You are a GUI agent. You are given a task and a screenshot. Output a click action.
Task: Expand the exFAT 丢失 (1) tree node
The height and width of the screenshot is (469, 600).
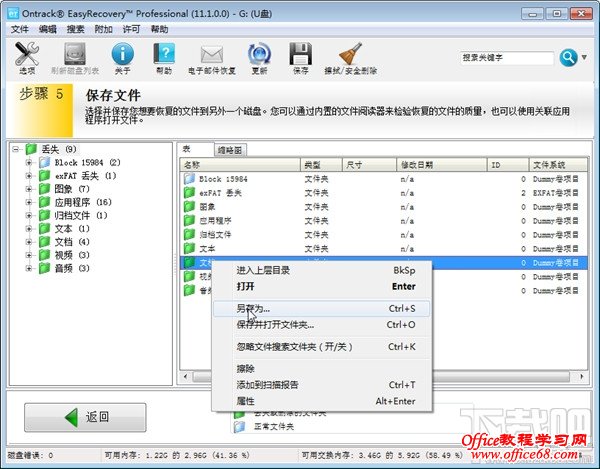point(29,176)
